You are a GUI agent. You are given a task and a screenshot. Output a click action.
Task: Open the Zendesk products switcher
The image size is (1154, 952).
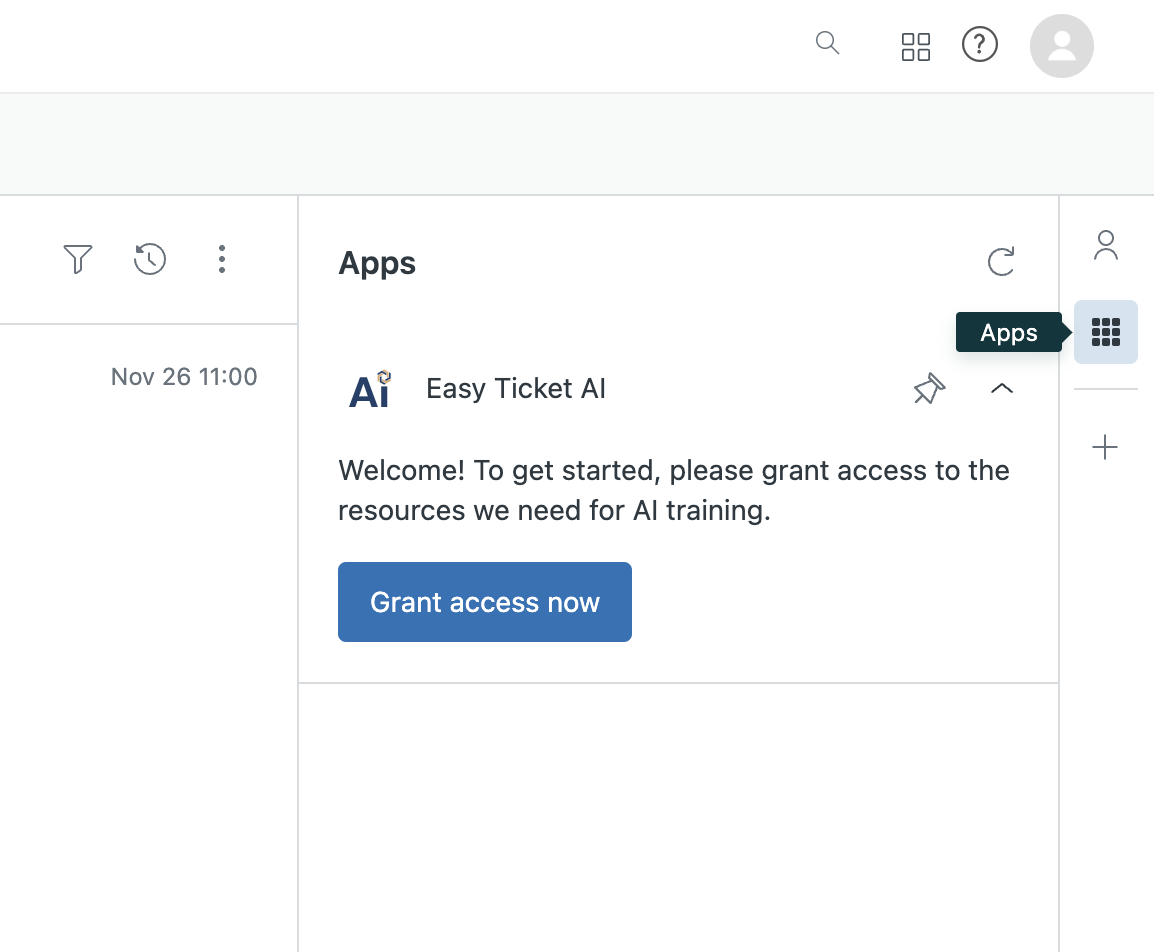[916, 46]
